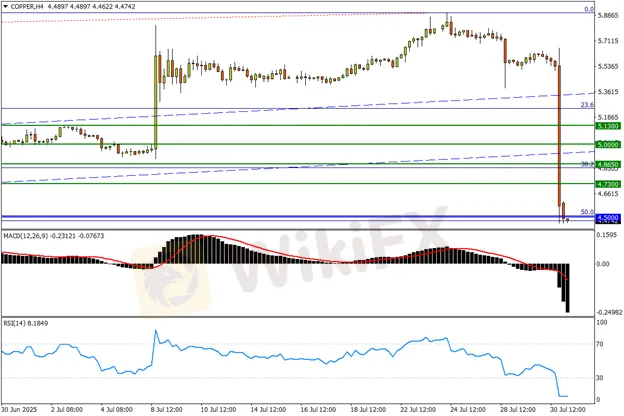Image resolution: width=624 pixels, height=416 pixels.
Task: Click the OHLC values 4.4897 4.4897 4.4622 4.4742
Action: [92, 6]
